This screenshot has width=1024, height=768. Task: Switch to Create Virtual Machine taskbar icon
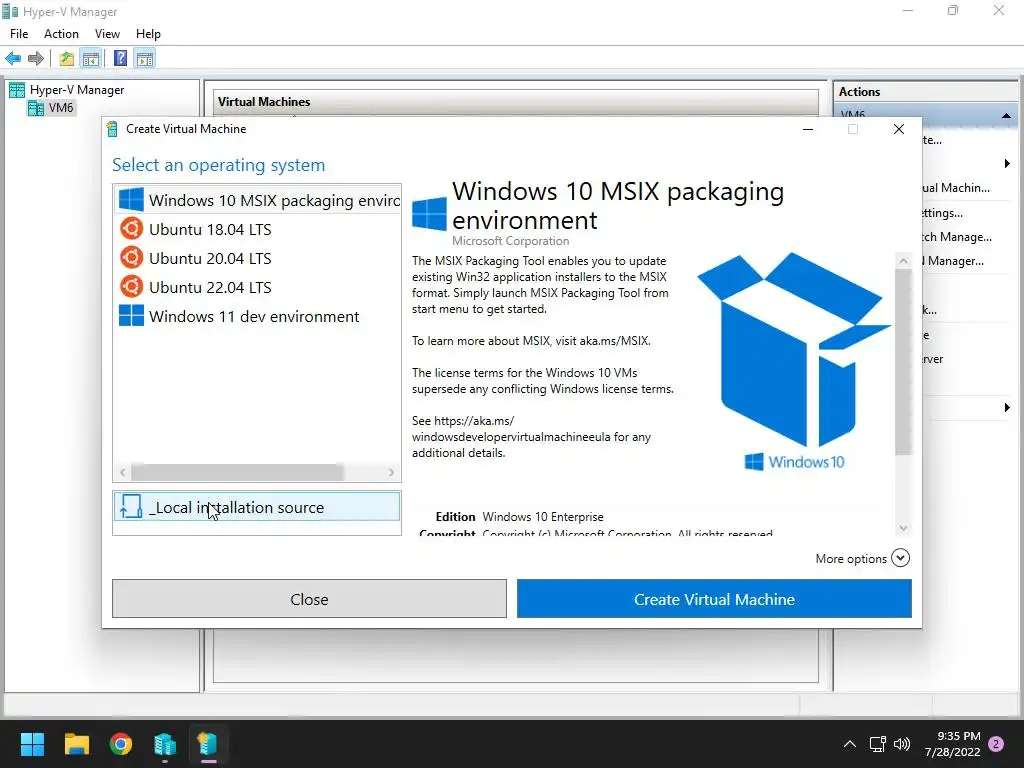click(208, 744)
